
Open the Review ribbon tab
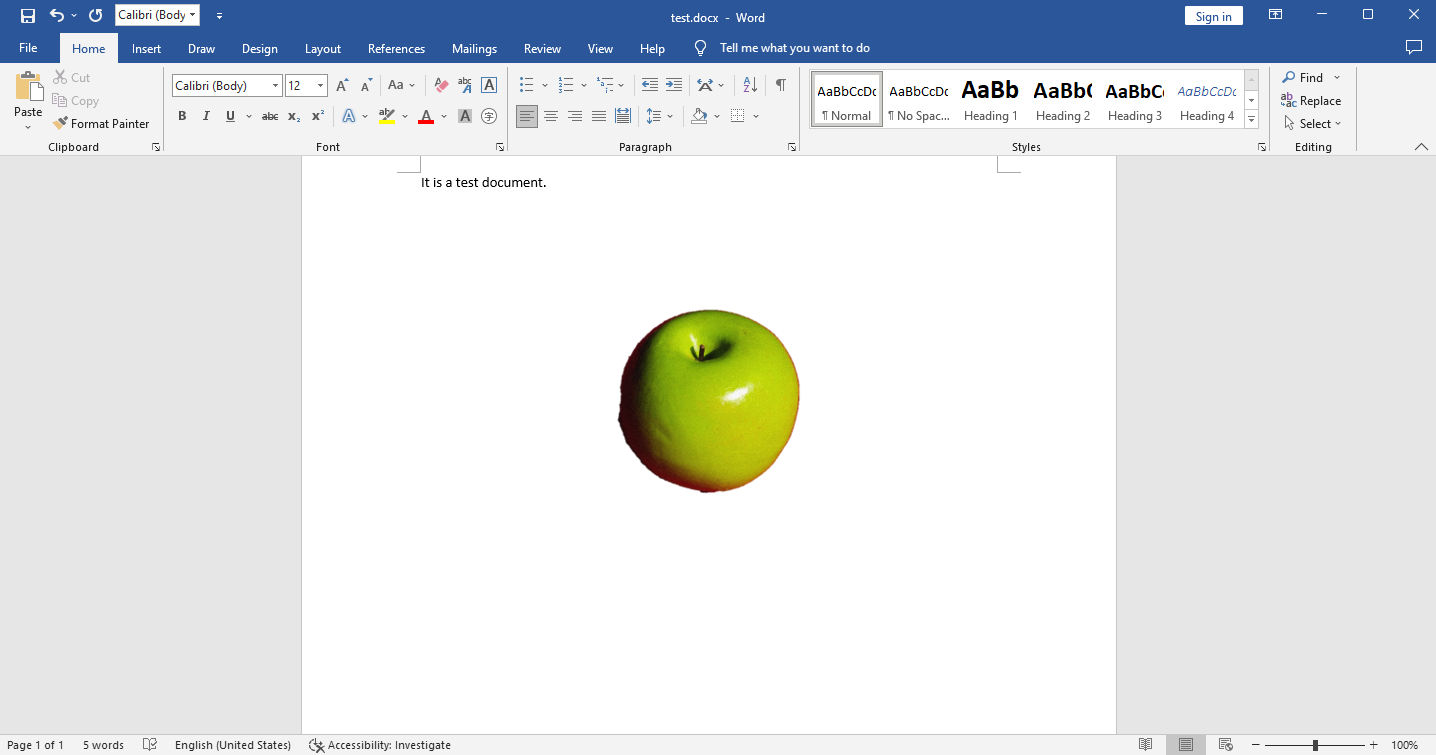pos(542,48)
